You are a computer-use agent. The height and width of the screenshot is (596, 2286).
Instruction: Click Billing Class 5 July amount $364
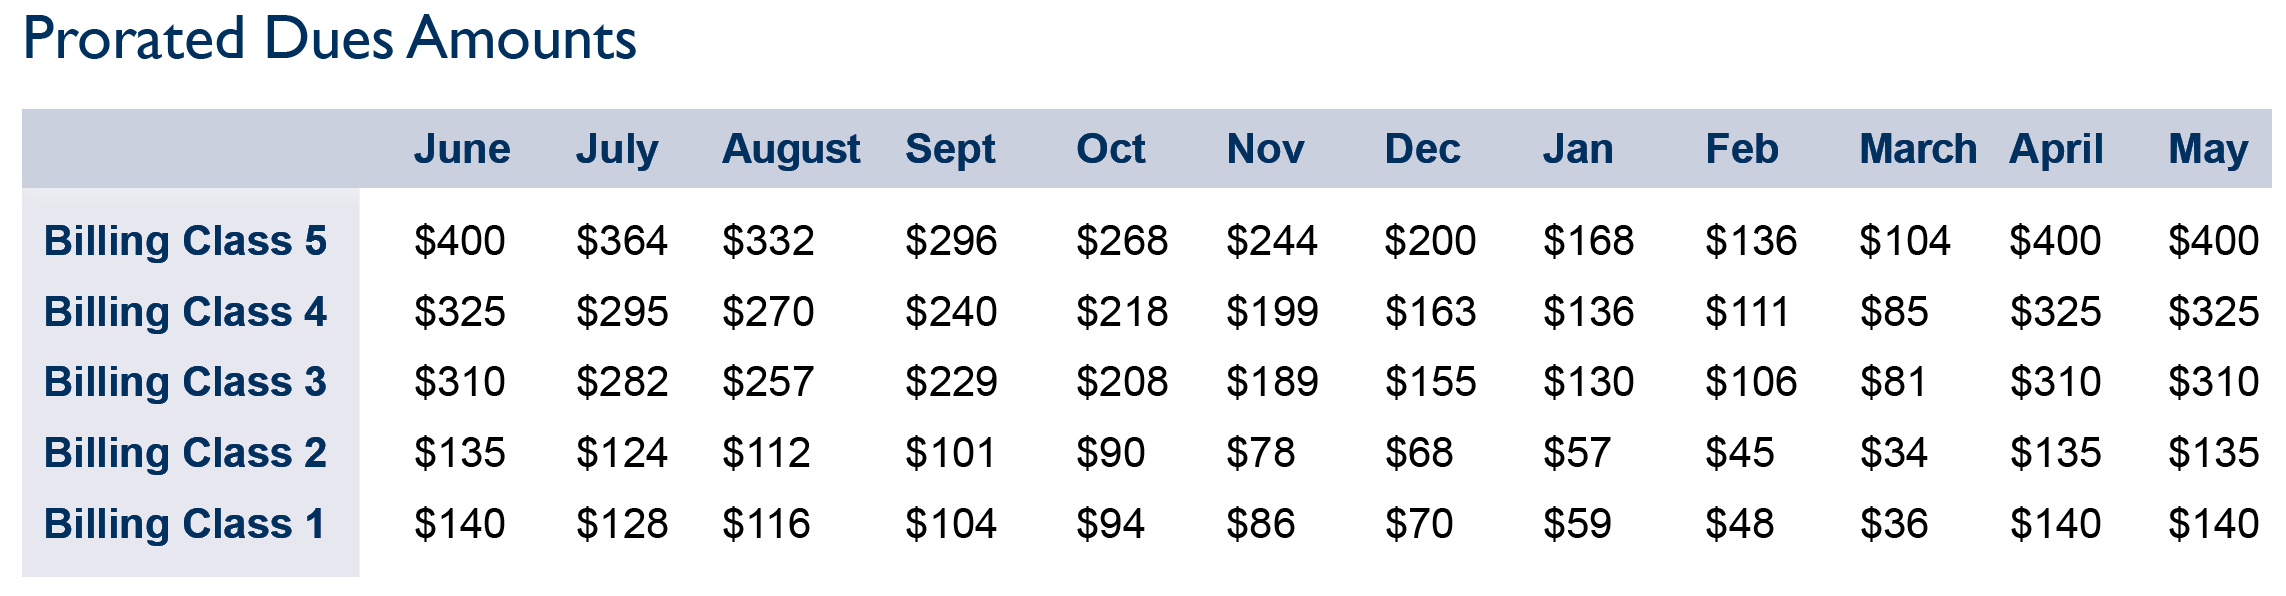621,241
